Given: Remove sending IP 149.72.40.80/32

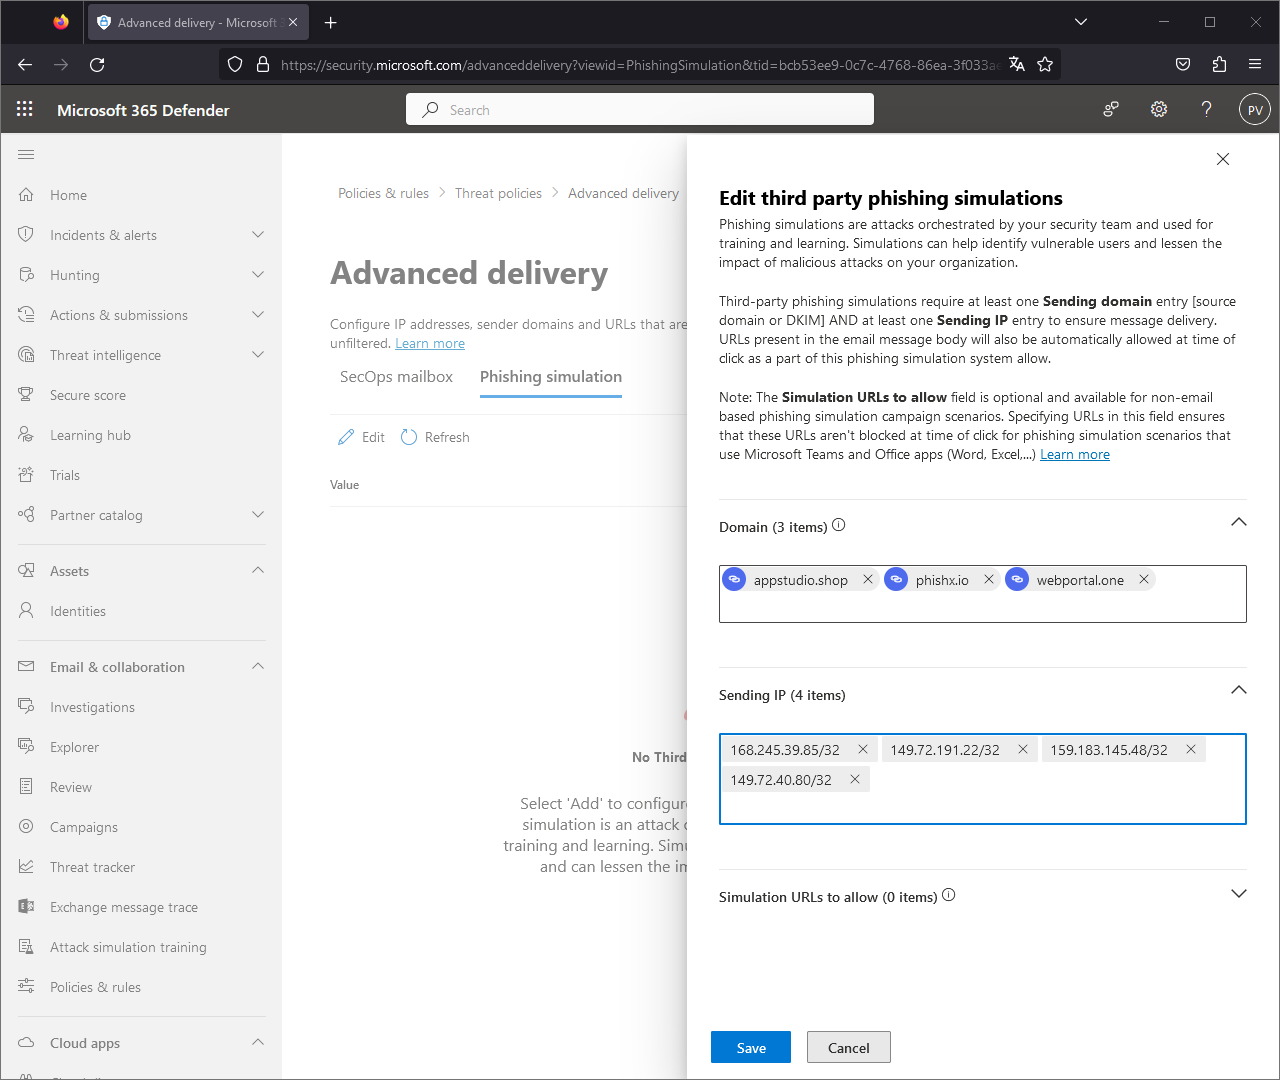Looking at the screenshot, I should (x=855, y=779).
